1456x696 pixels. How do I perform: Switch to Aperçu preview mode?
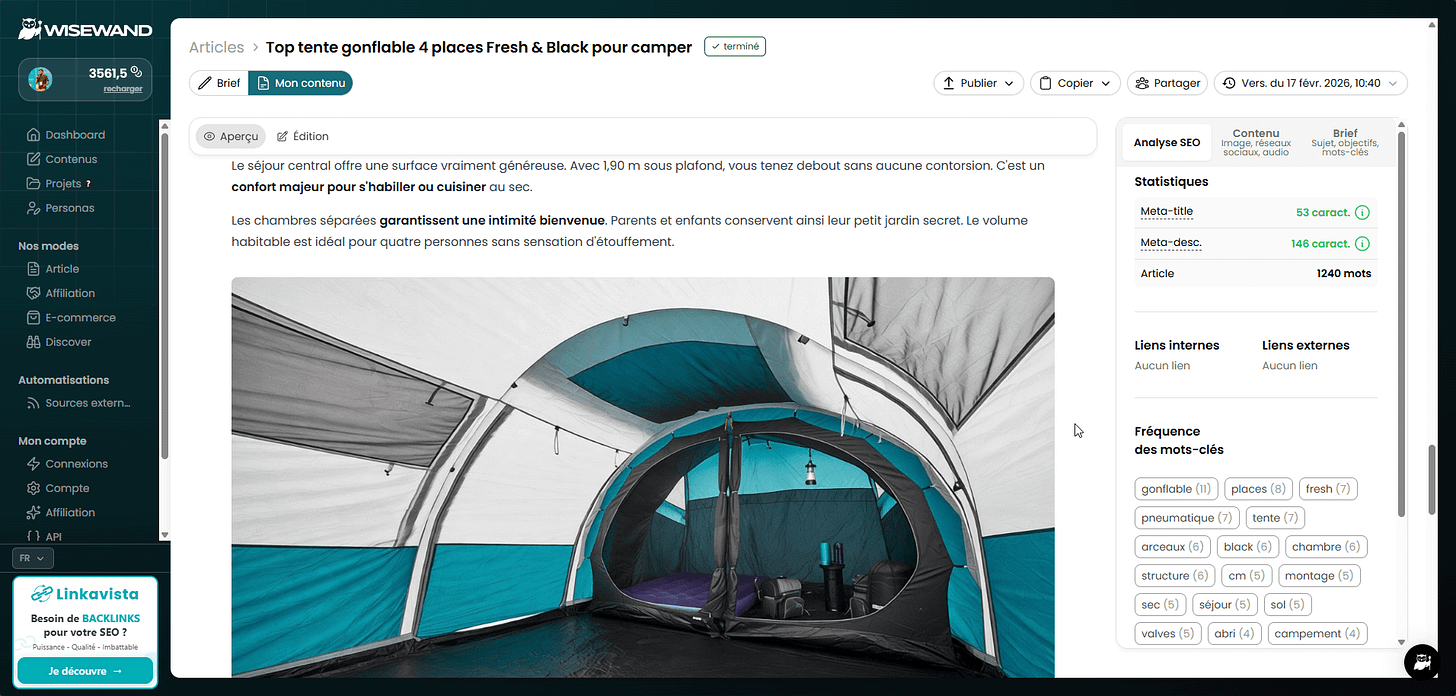pos(231,136)
